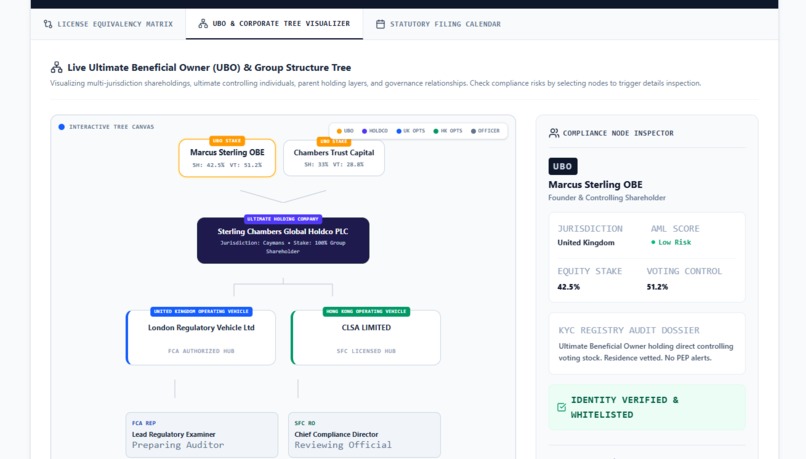
Task: Click the SFC Licensed Hub label
Action: coord(366,351)
